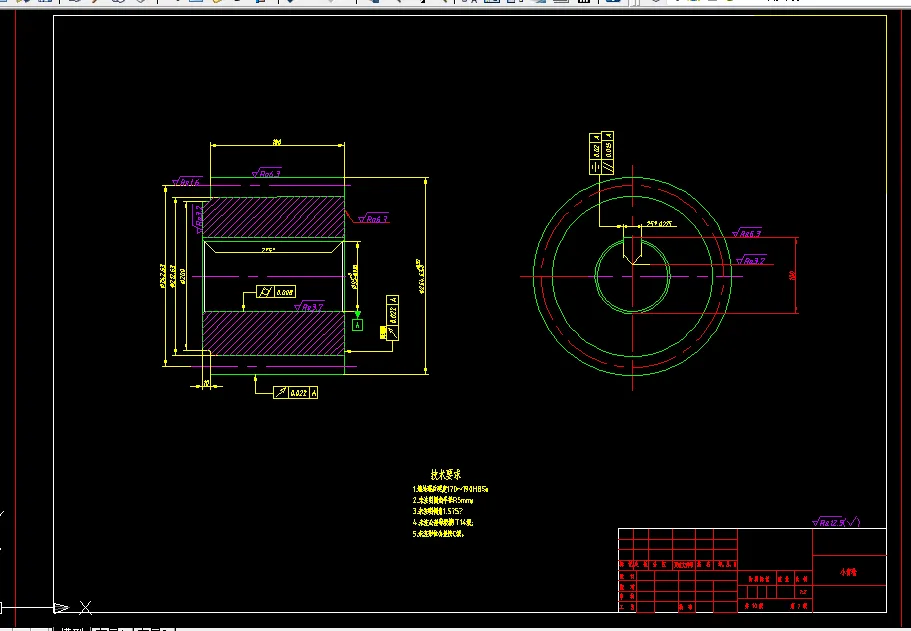Click technical note line 1 with 170 HBS hardness

[450, 489]
